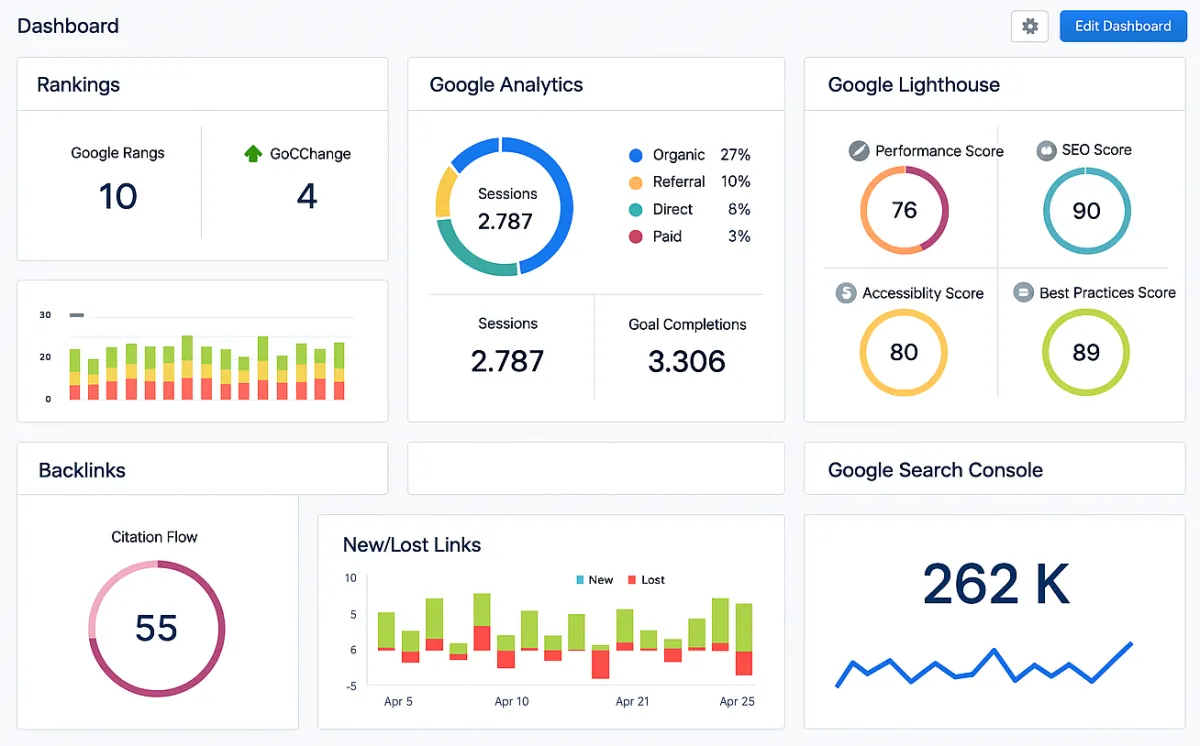Click the blue Search Console trend line
The image size is (1200, 746).
(x=984, y=665)
